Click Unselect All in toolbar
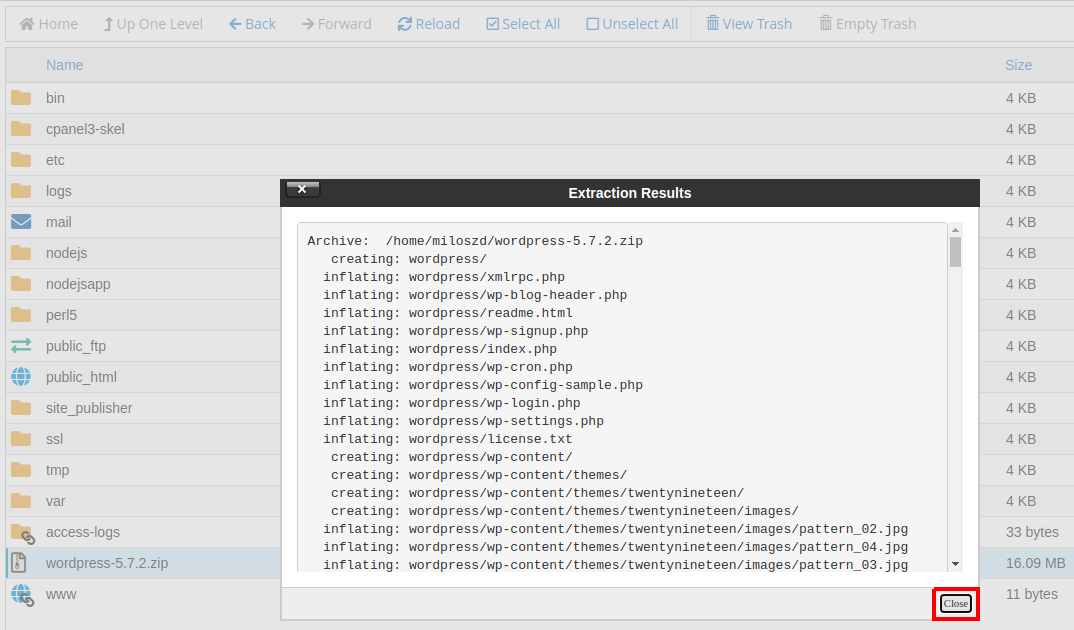This screenshot has width=1074, height=630. pos(632,24)
